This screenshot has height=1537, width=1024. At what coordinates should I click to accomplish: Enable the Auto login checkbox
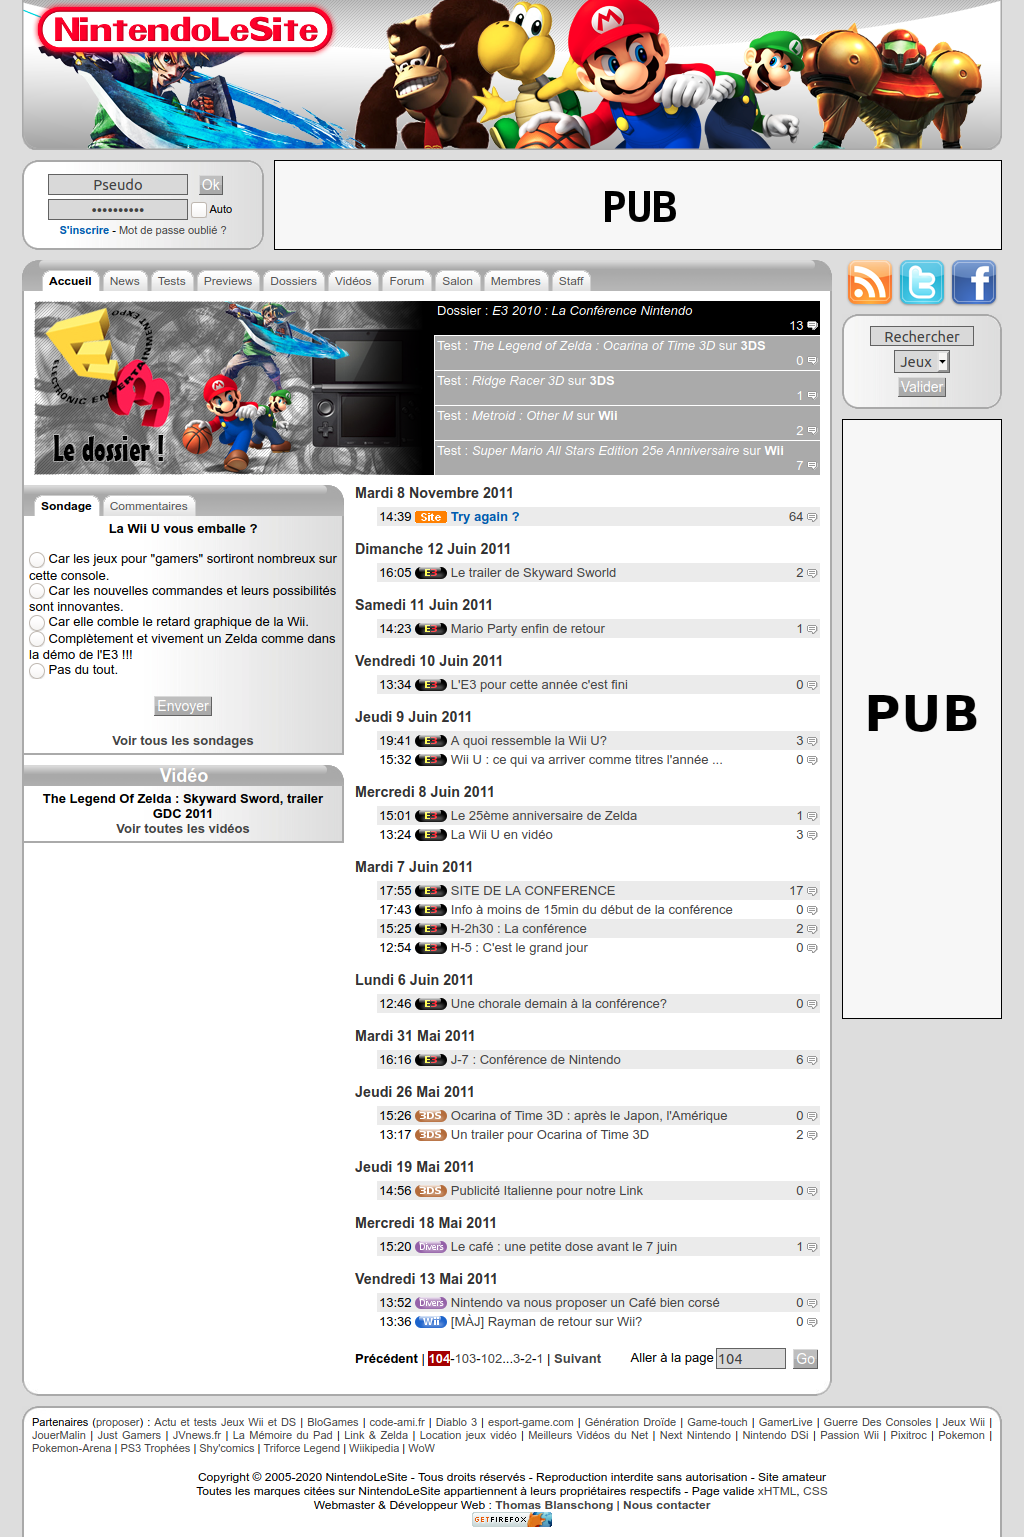[199, 210]
